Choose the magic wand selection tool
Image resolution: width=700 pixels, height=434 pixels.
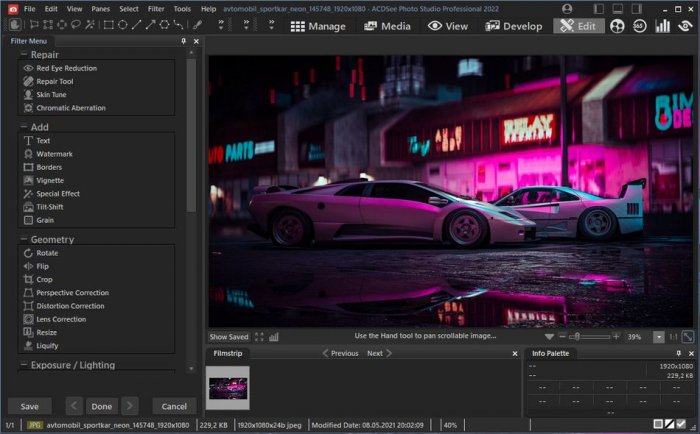91,24
